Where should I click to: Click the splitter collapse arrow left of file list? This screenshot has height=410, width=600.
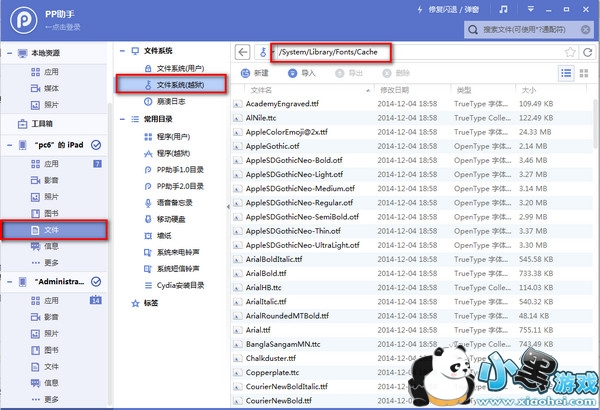(228, 207)
